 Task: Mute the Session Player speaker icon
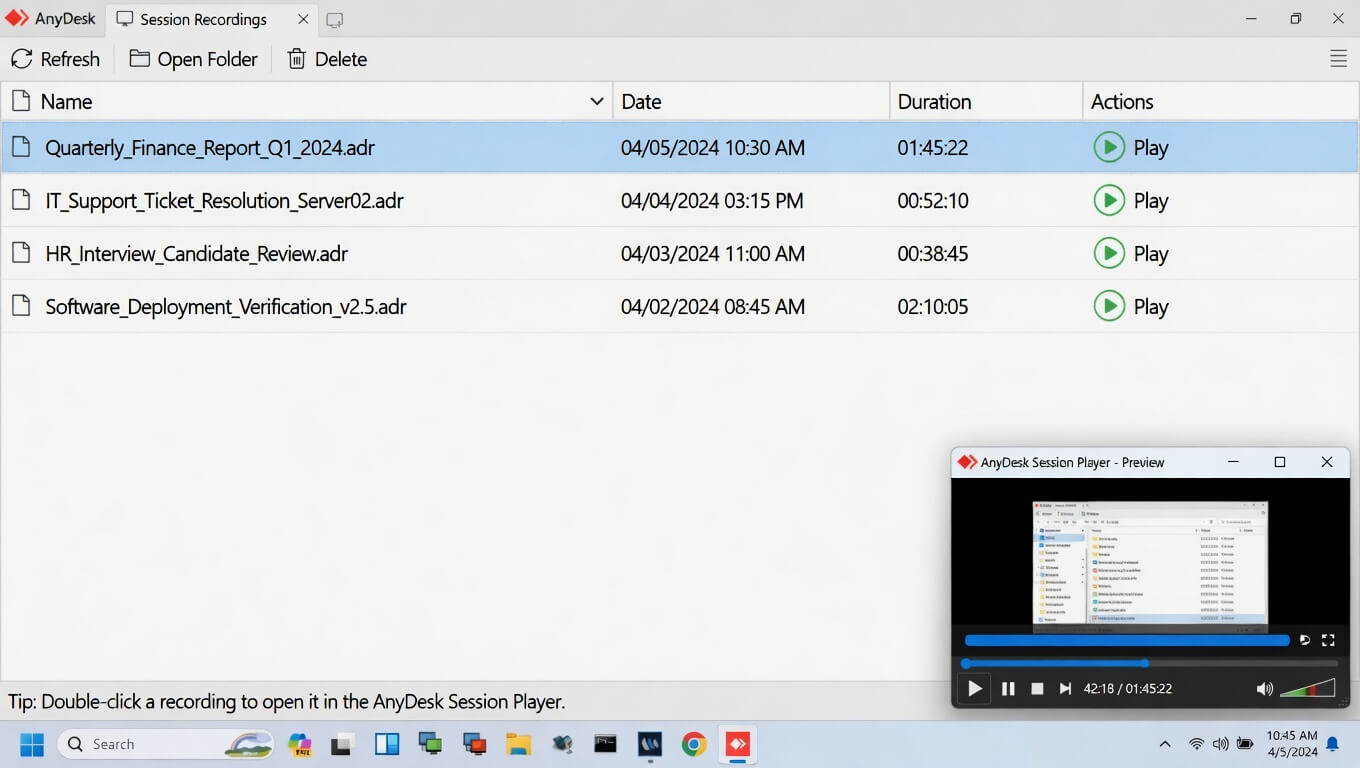coord(1265,688)
